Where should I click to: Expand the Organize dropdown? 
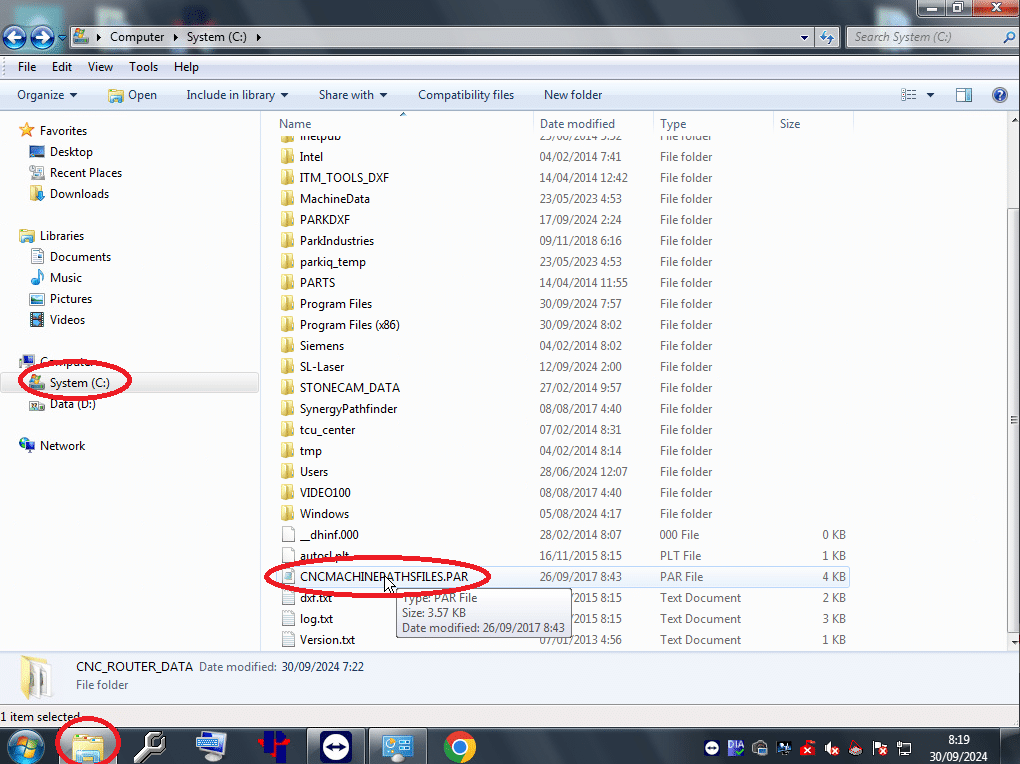47,95
